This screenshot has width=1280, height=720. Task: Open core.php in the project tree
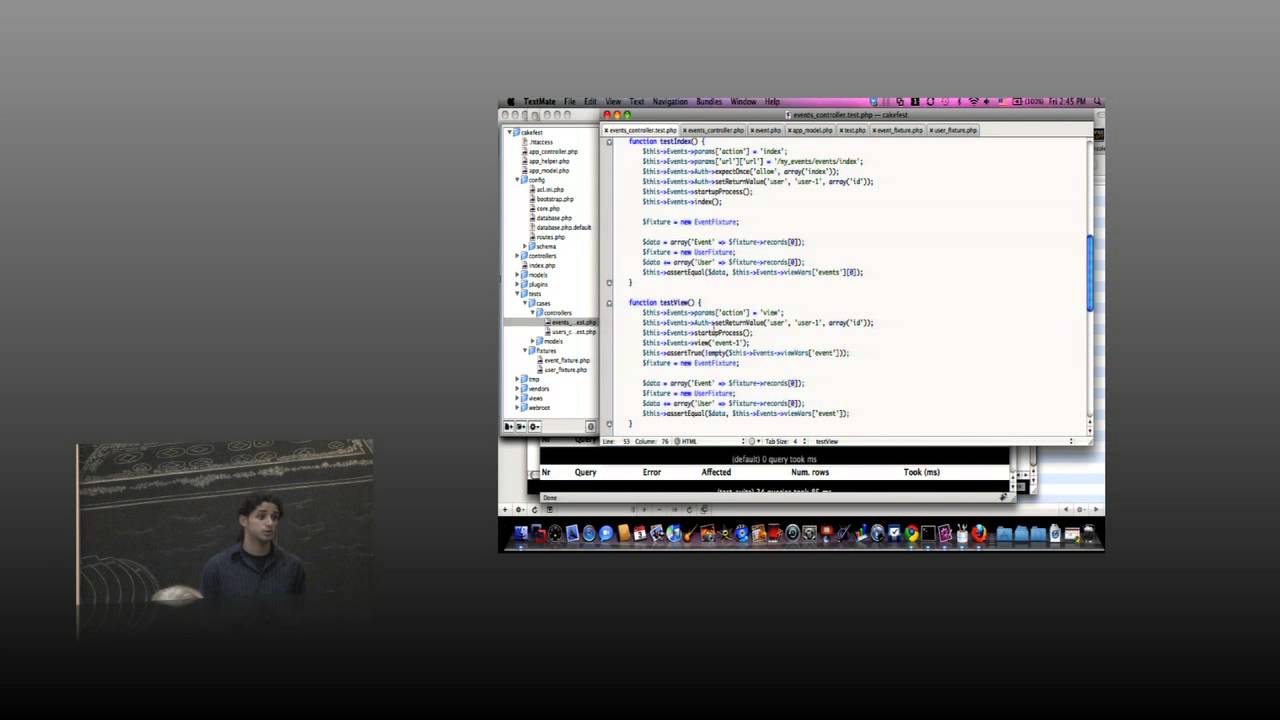[x=547, y=208]
